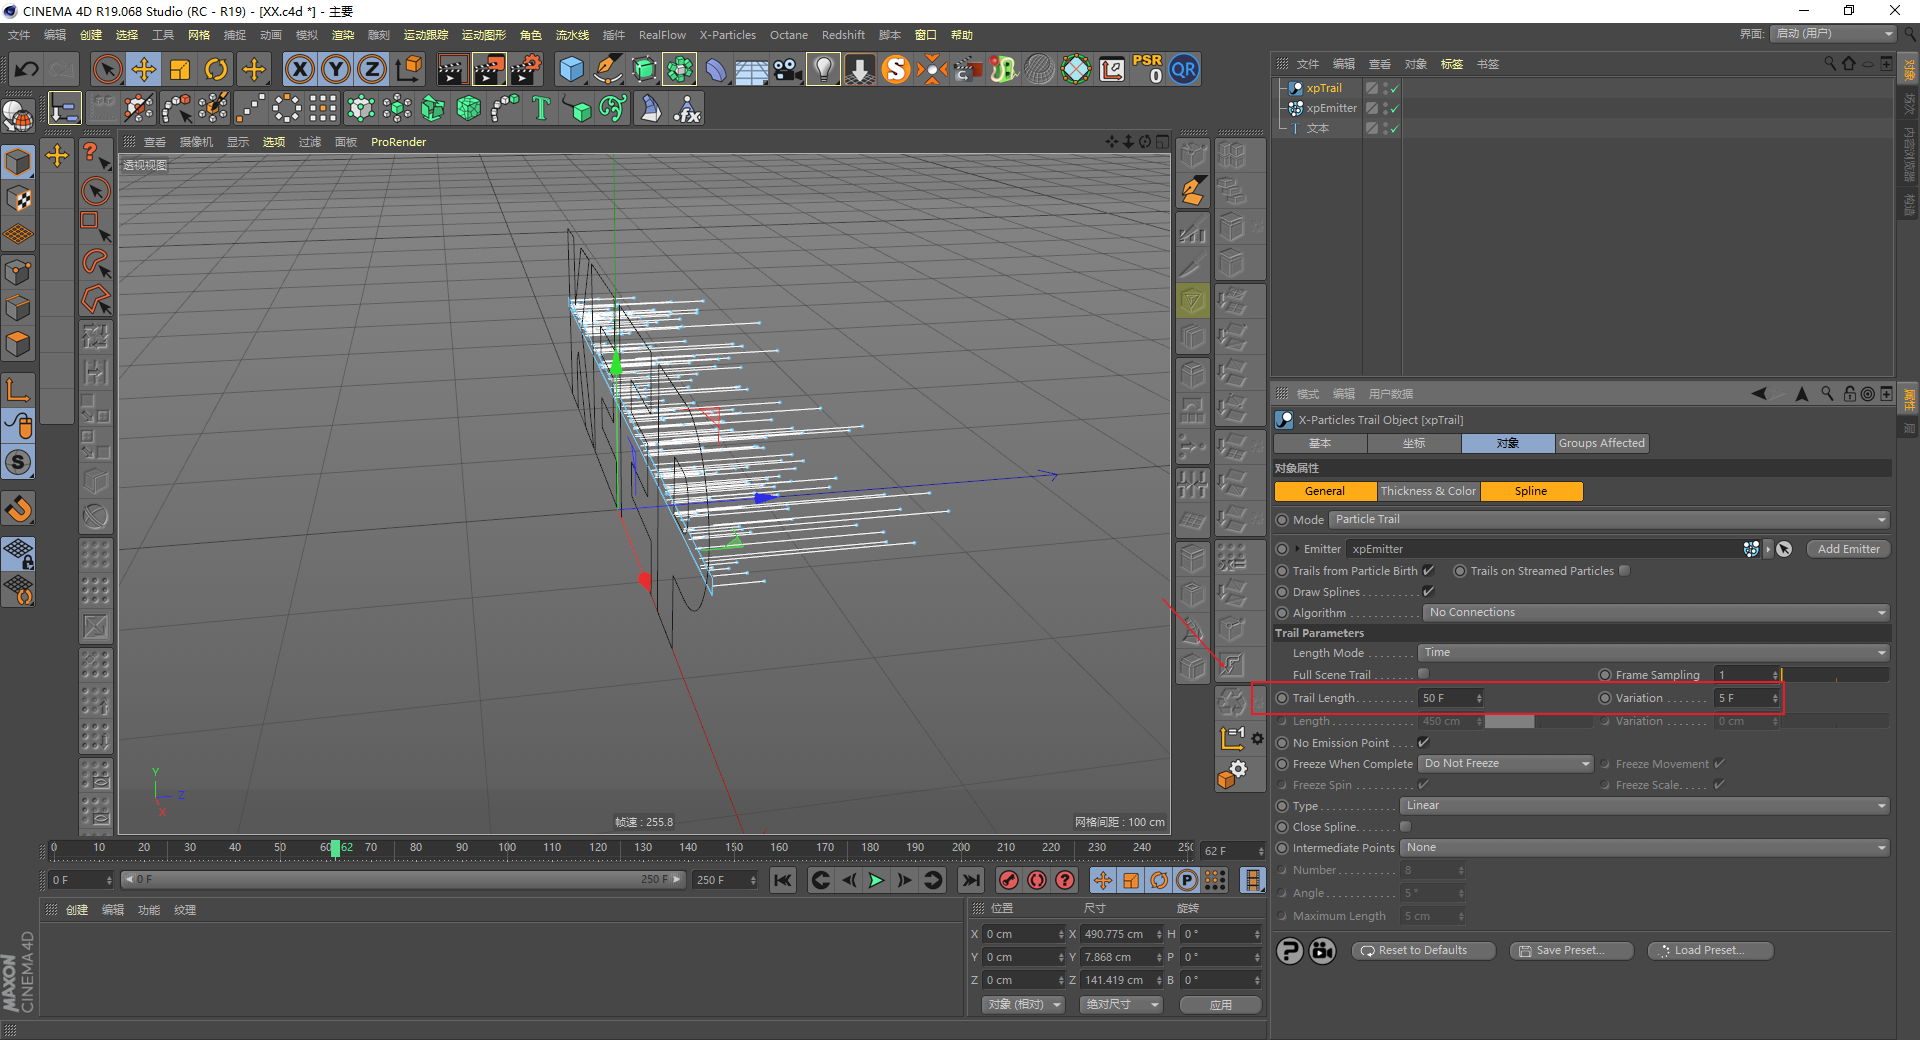1920x1040 pixels.
Task: Open the Redshift menu
Action: click(843, 35)
